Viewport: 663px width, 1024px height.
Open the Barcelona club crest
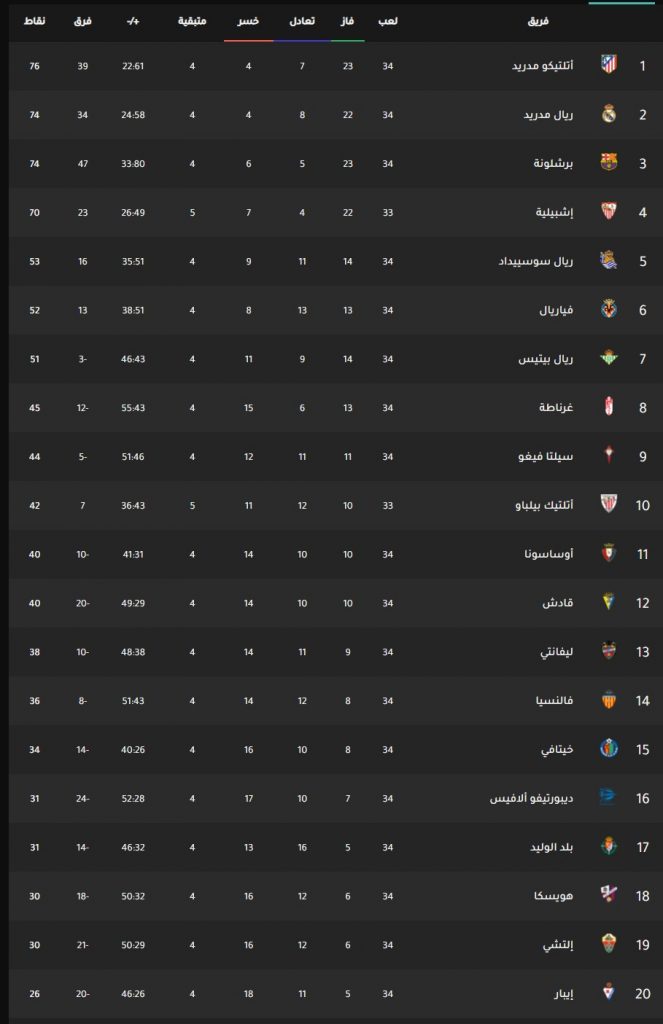609,162
